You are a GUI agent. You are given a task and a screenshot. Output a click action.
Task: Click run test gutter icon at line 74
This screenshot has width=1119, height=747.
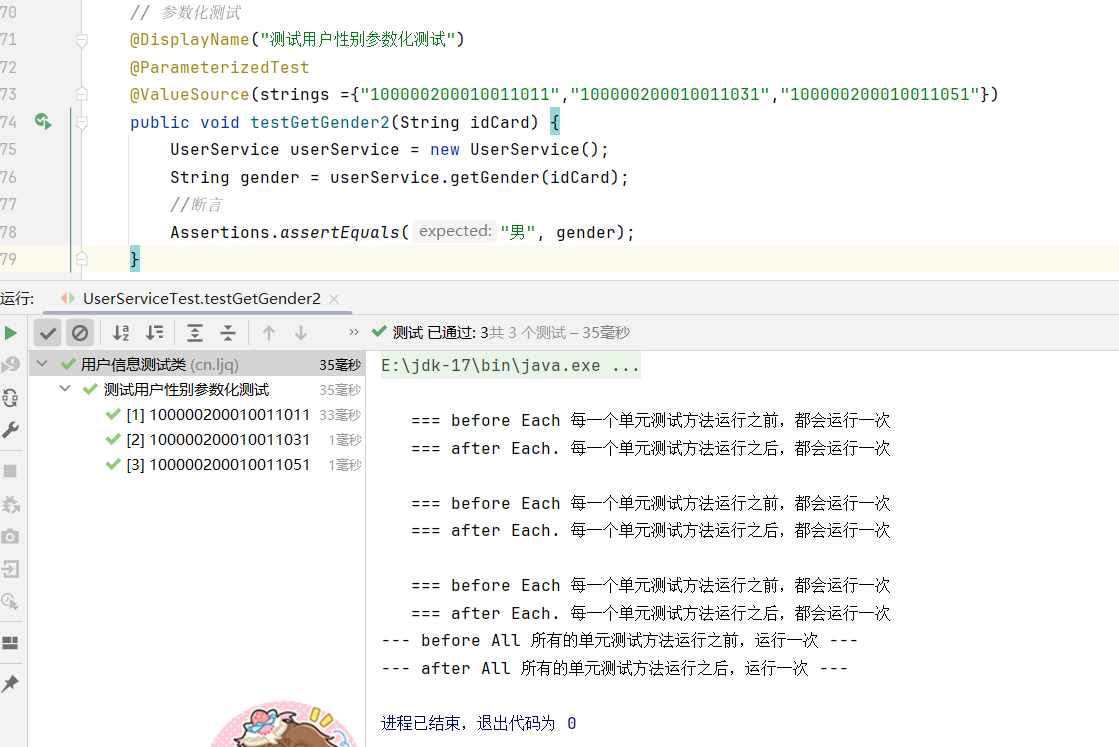click(x=43, y=122)
